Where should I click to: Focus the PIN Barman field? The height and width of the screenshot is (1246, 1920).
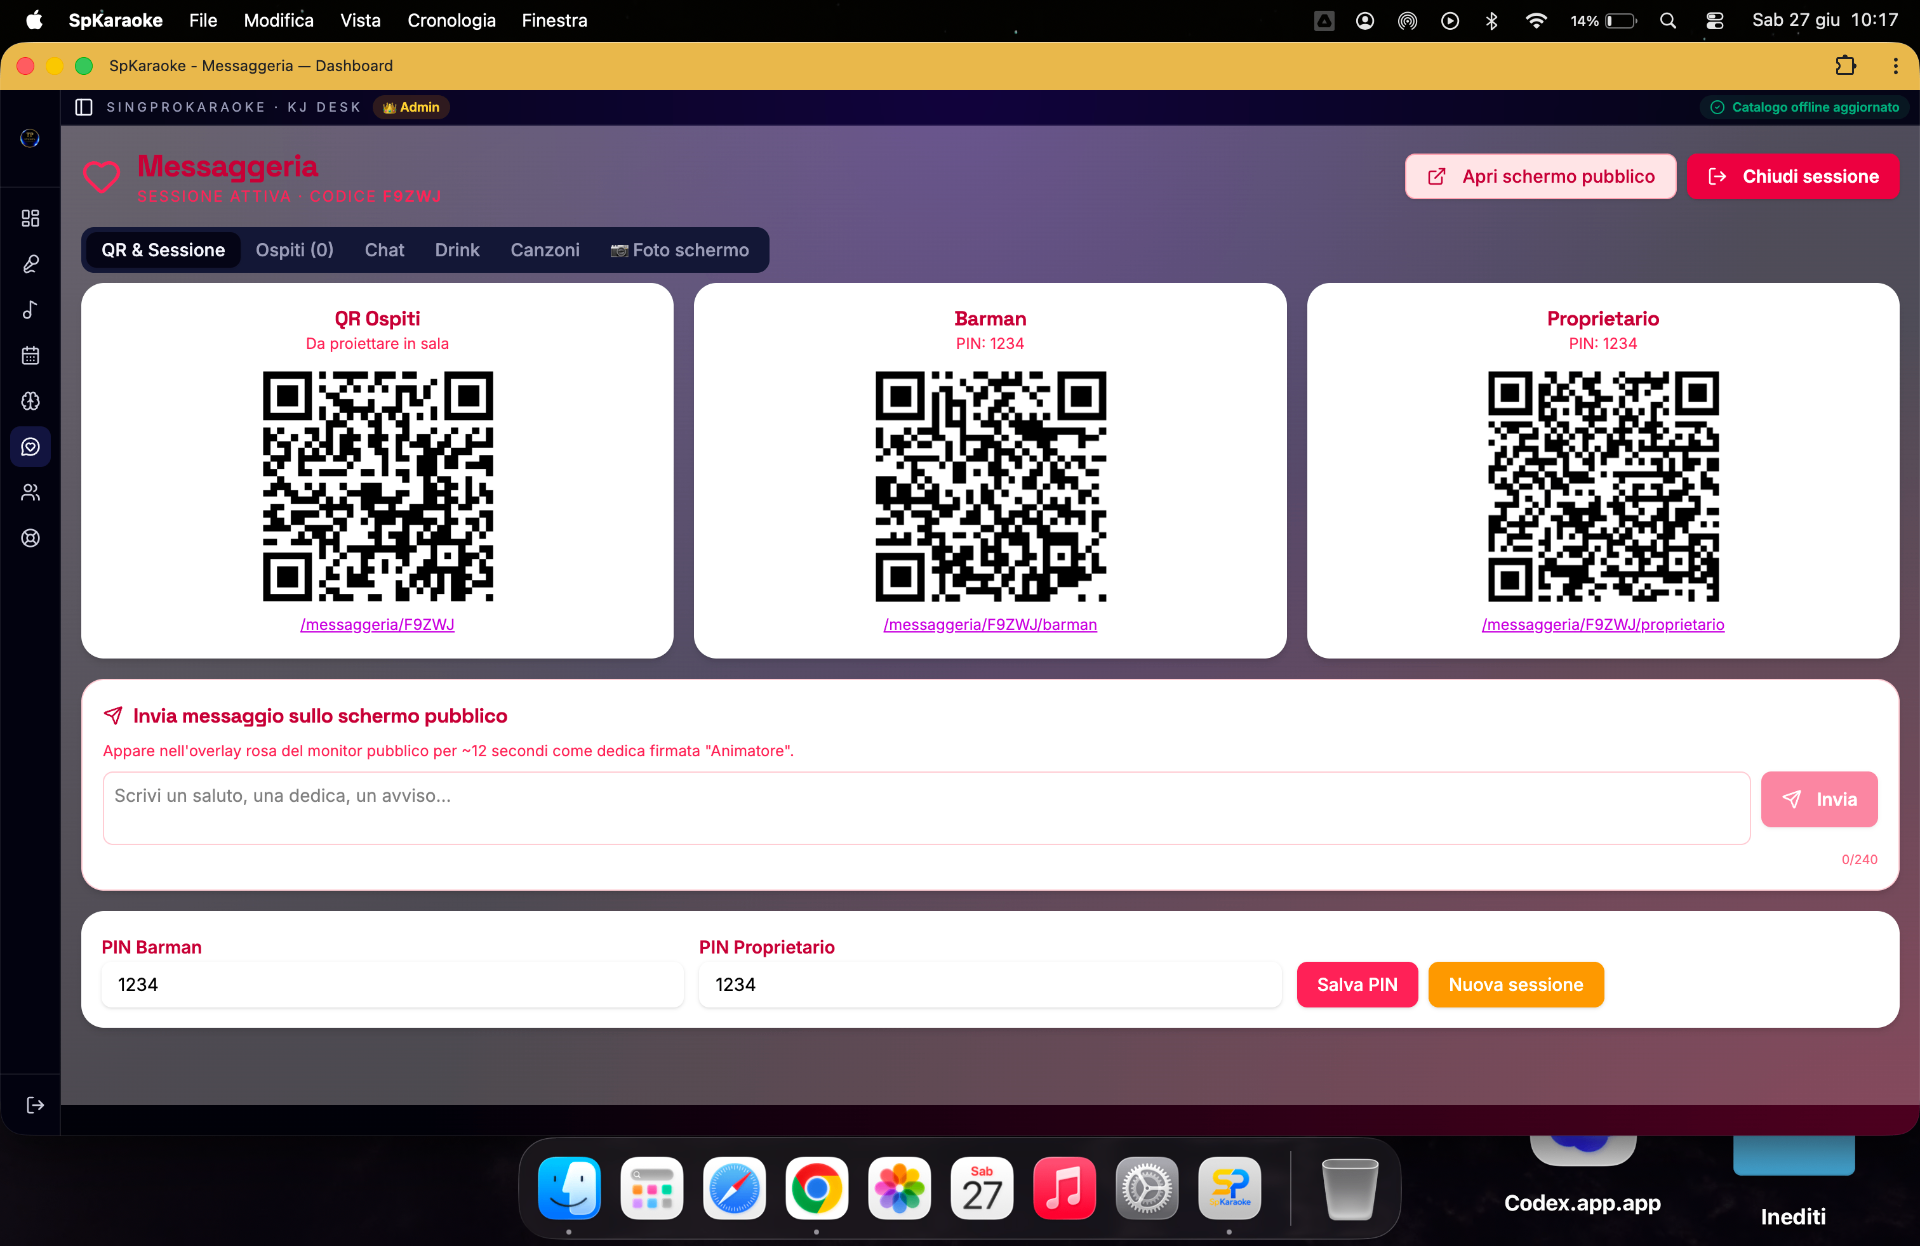coord(392,985)
